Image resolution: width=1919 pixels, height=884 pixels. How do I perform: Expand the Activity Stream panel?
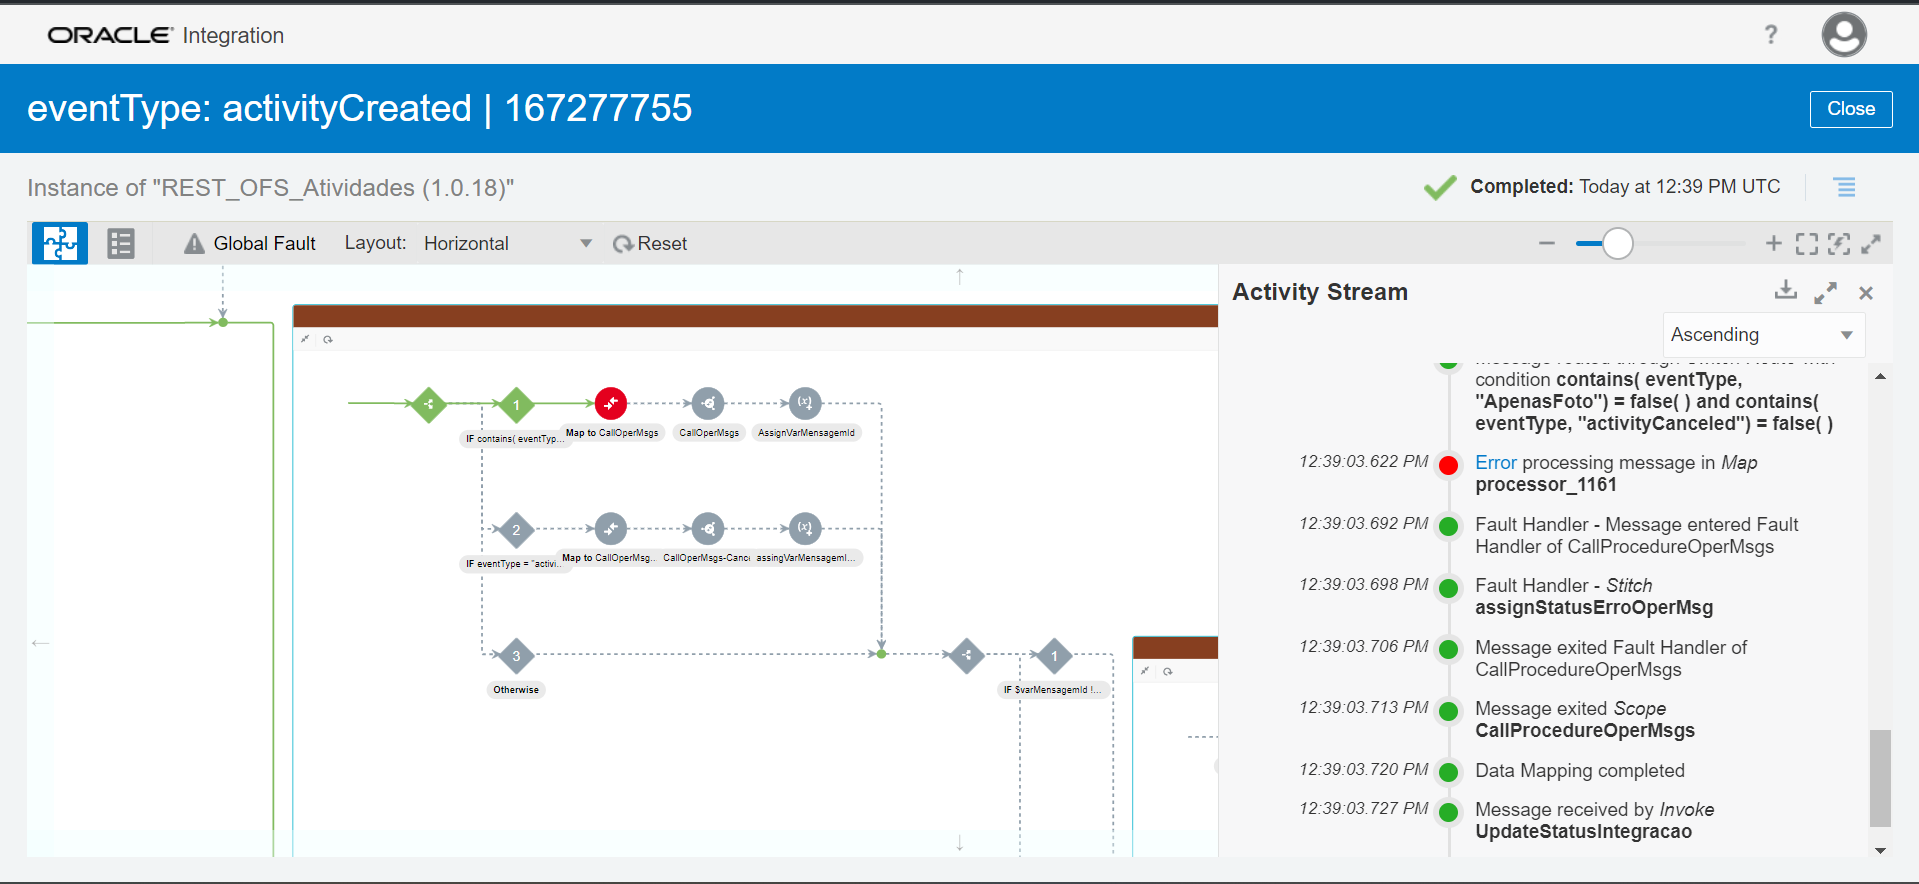coord(1825,292)
